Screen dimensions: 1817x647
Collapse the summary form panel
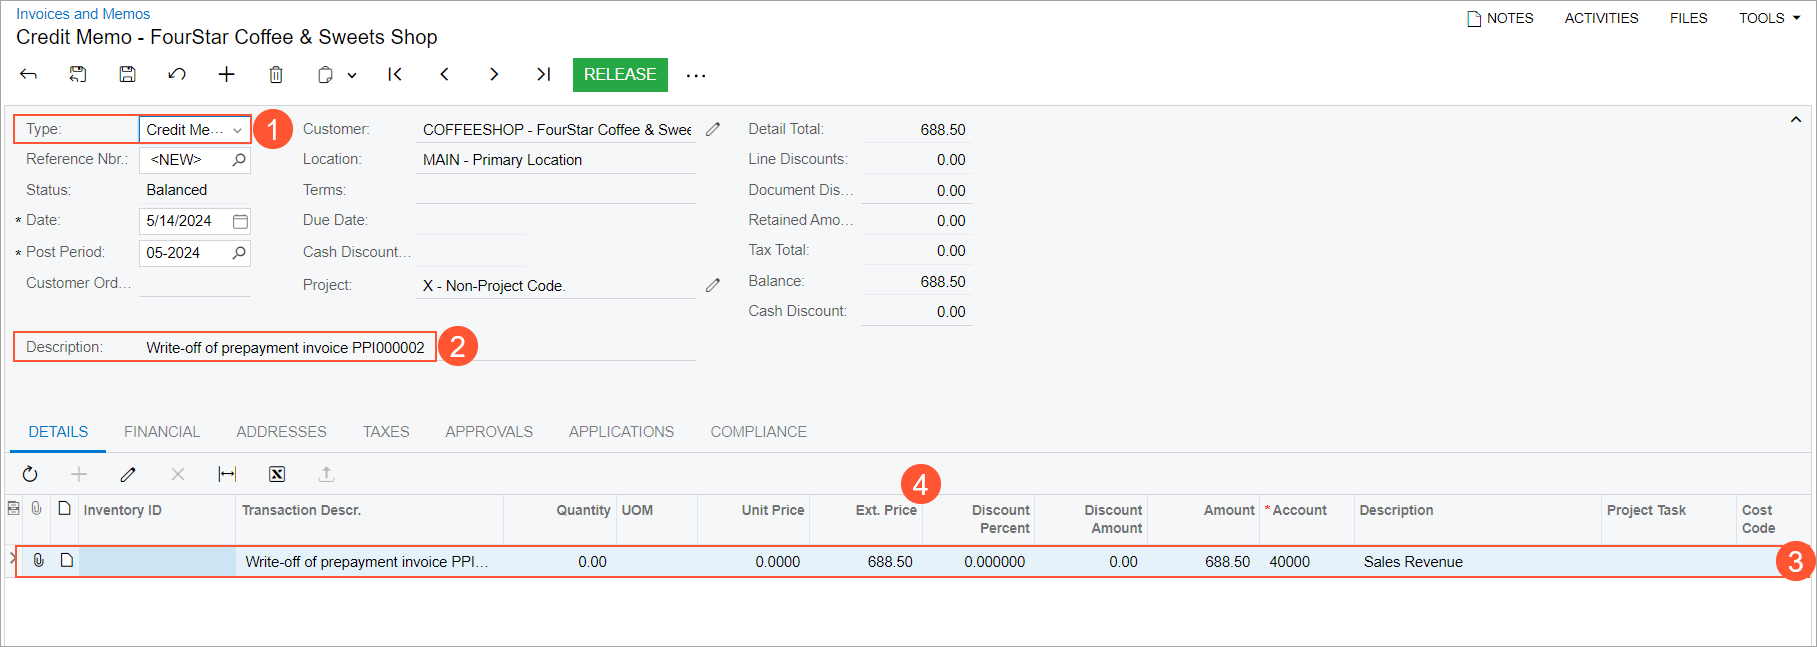click(x=1795, y=120)
